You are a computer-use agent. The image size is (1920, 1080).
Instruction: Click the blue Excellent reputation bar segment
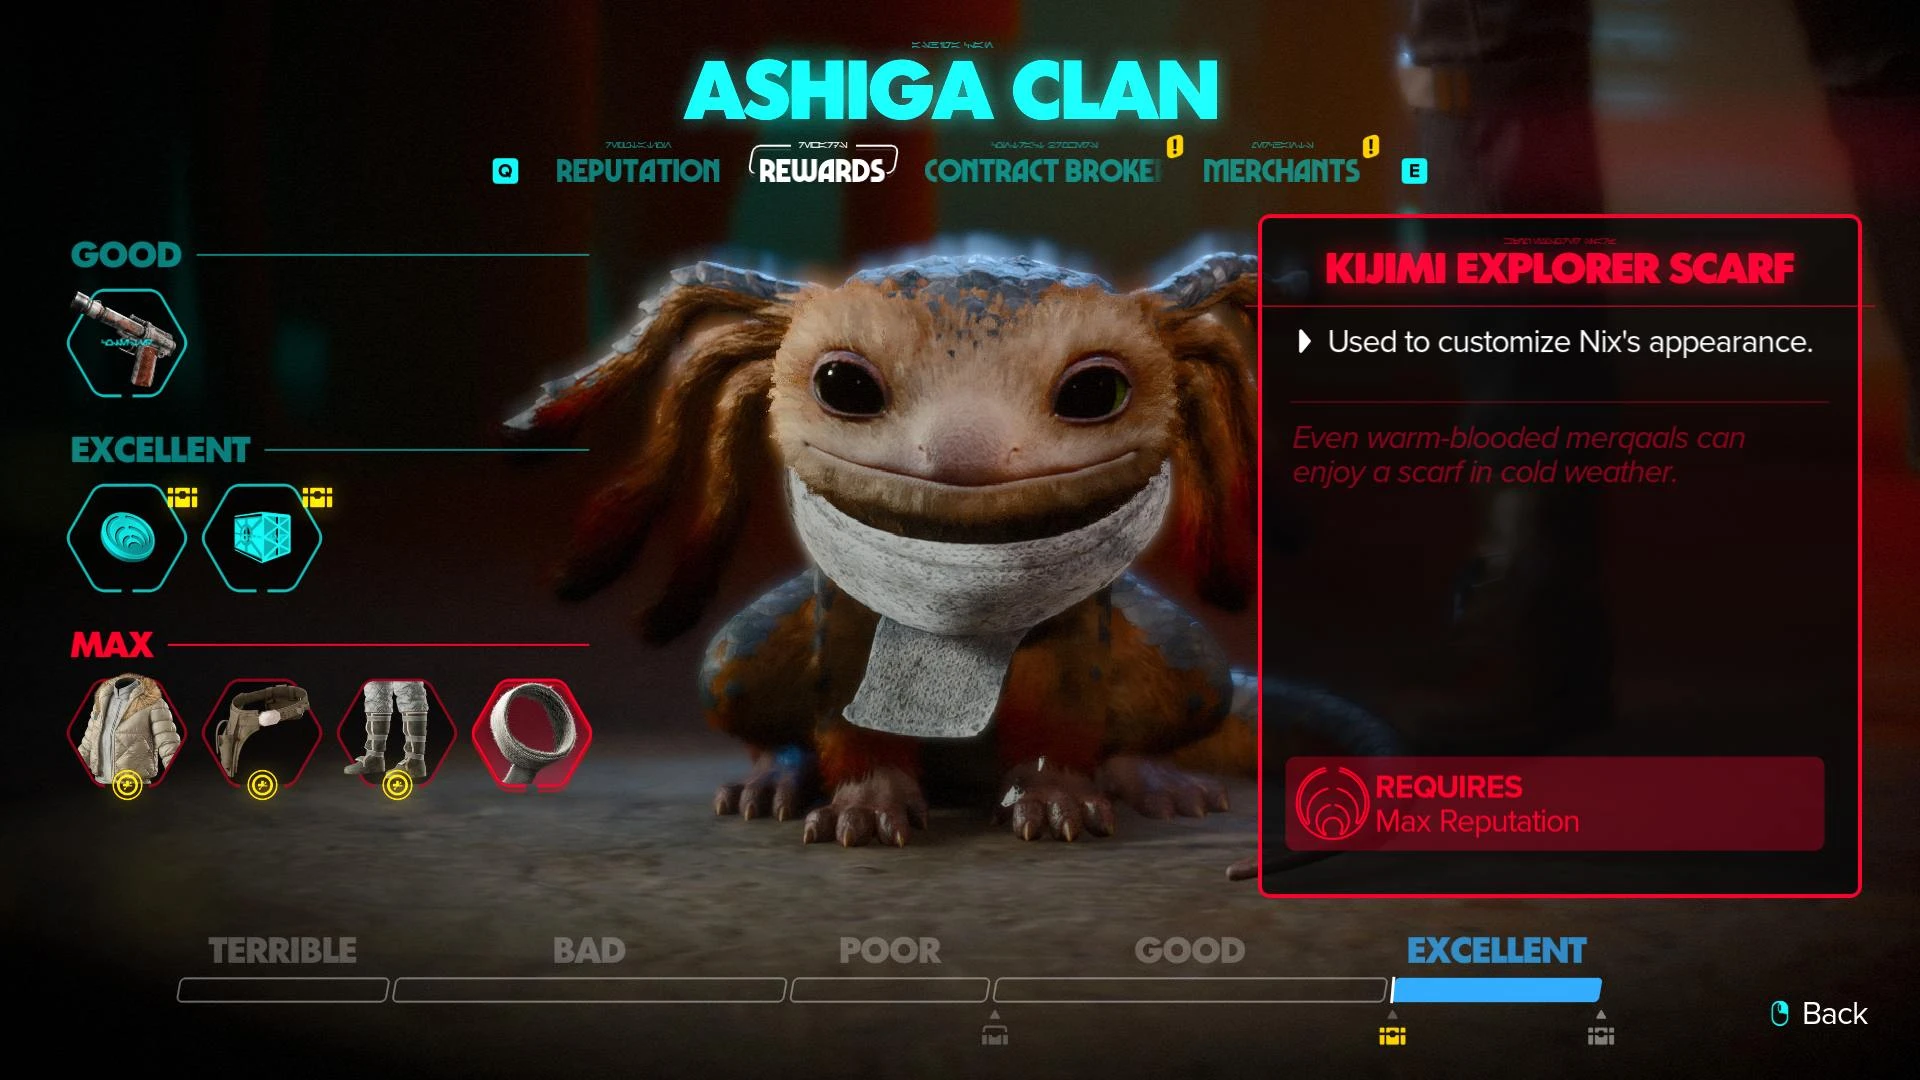click(1496, 990)
